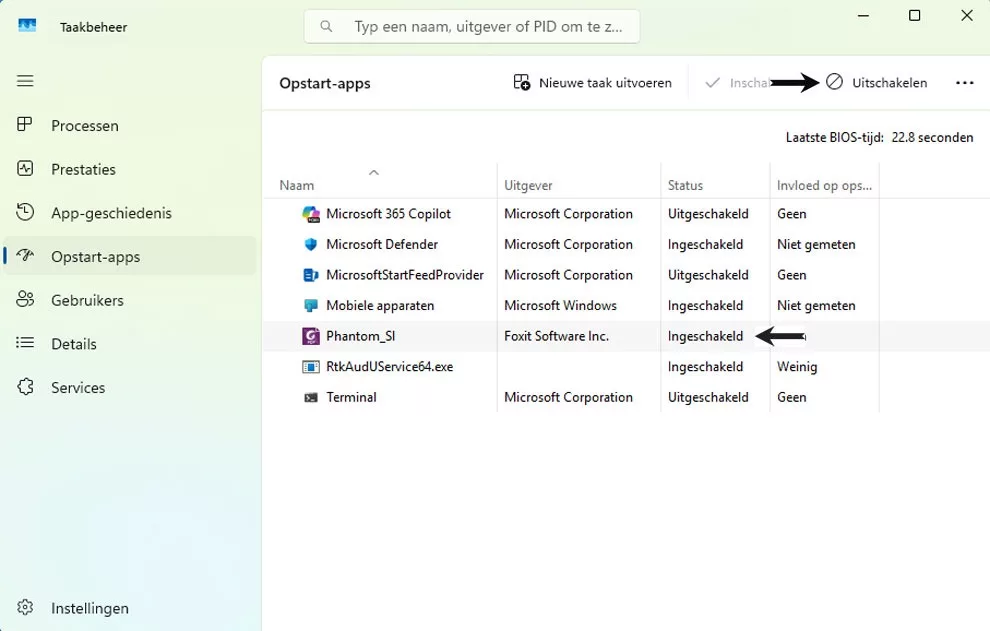Click Ingeschakeld status of Phantom_SI
Screen dimensions: 990x631
tap(705, 336)
